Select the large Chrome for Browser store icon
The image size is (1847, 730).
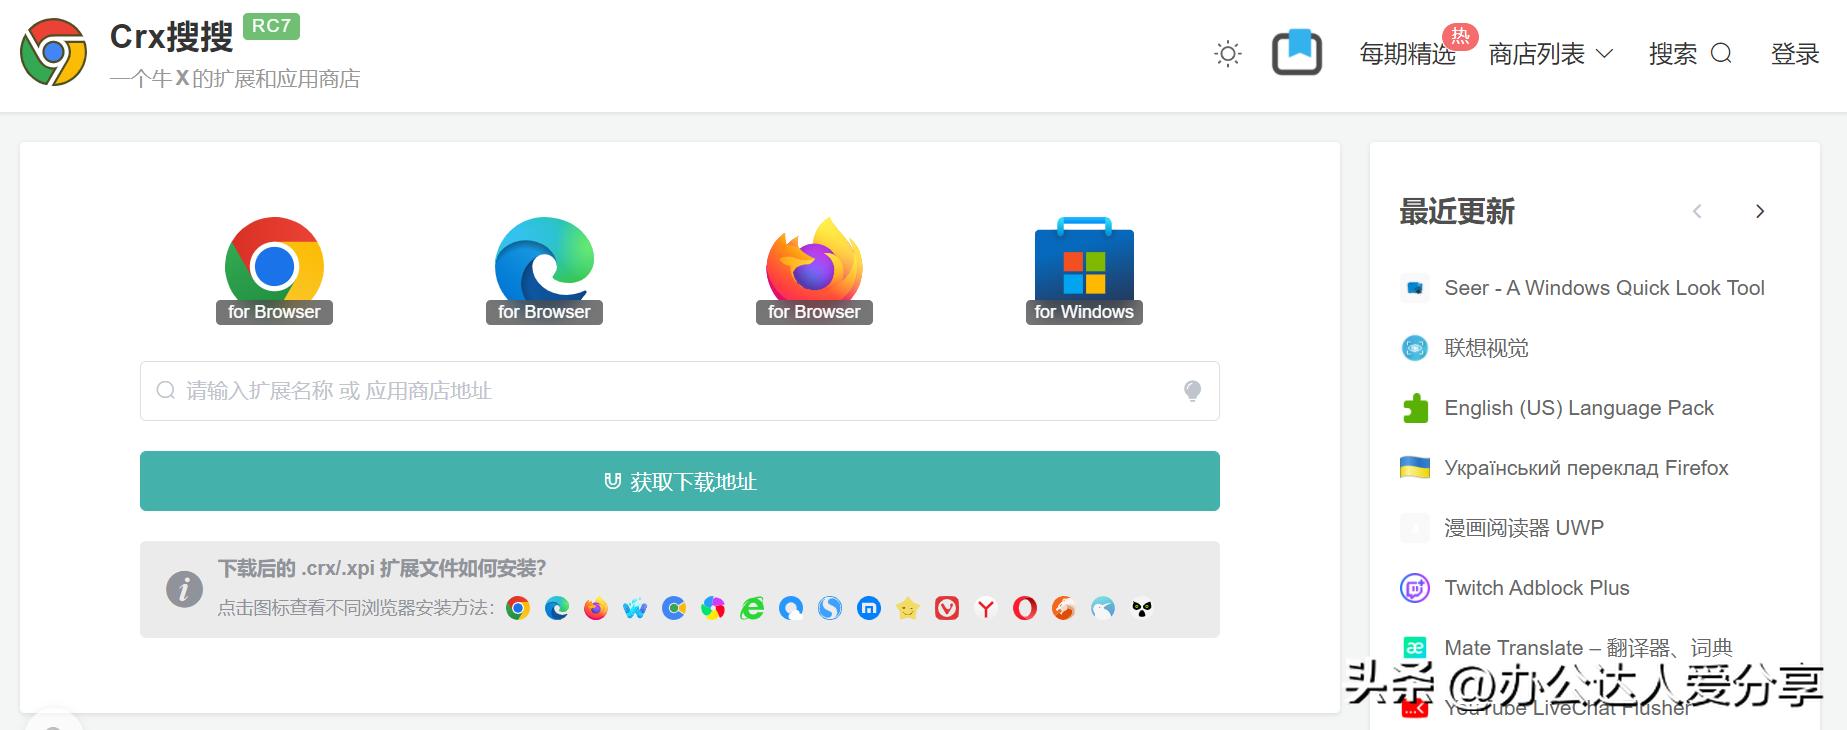point(274,270)
